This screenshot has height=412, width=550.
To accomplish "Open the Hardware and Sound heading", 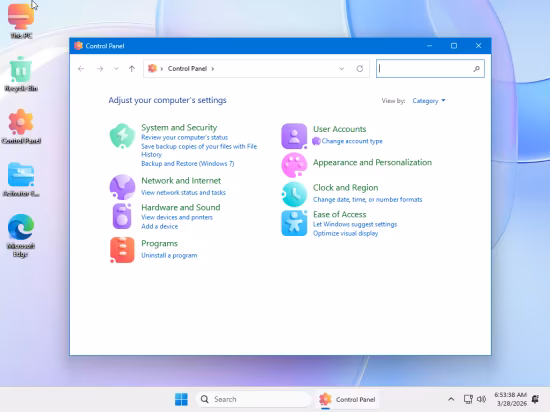I will click(180, 207).
